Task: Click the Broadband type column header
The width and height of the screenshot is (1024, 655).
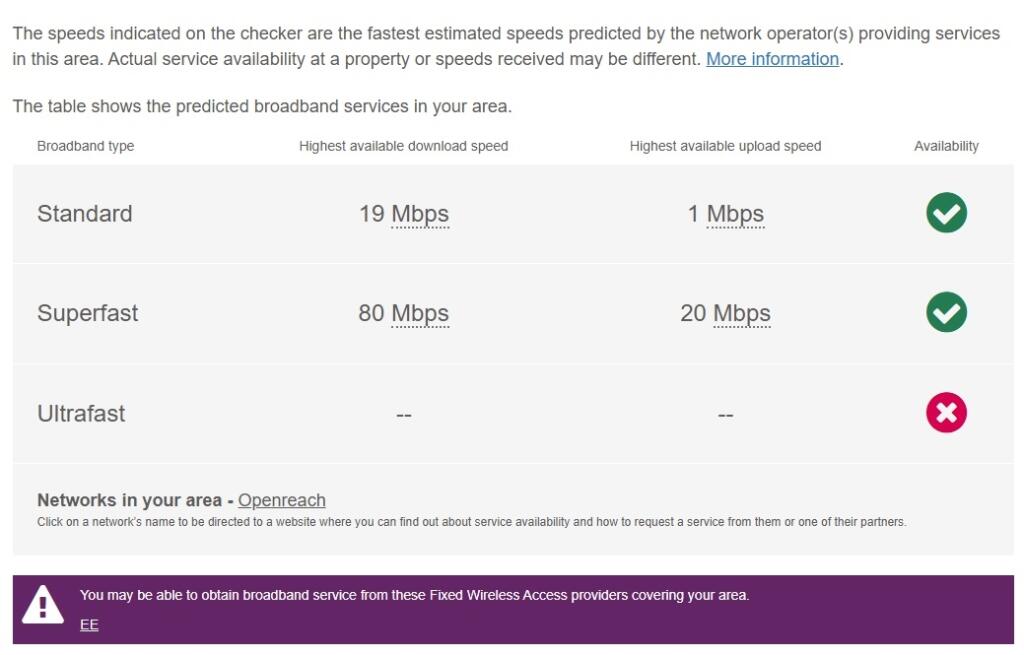Action: [85, 146]
